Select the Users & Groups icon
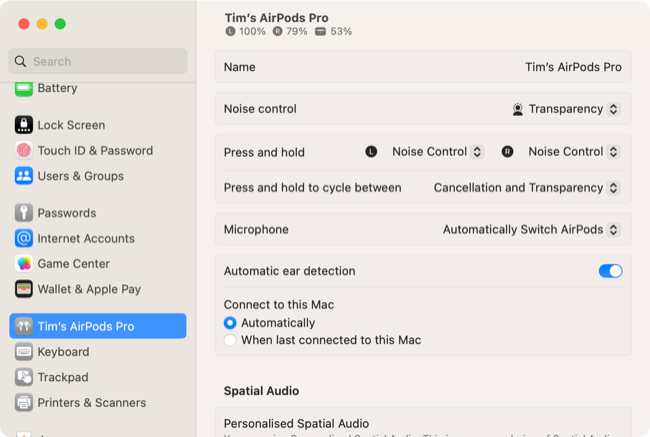650x437 pixels. click(24, 176)
